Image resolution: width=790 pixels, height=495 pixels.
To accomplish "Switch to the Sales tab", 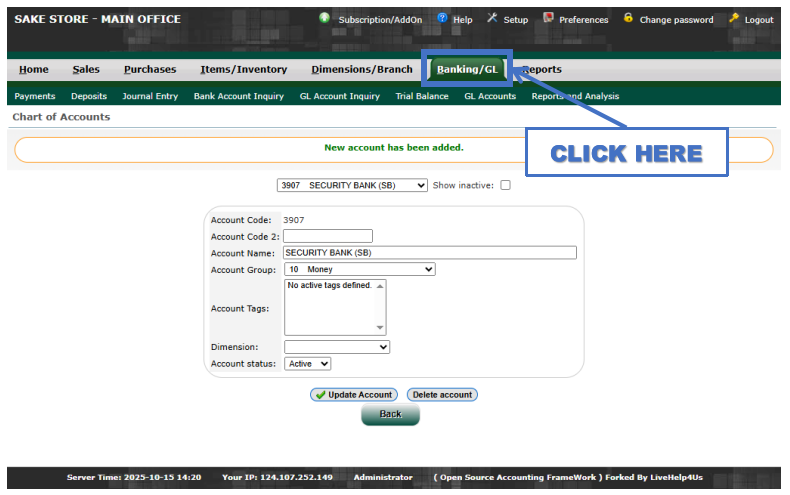I will click(x=86, y=69).
